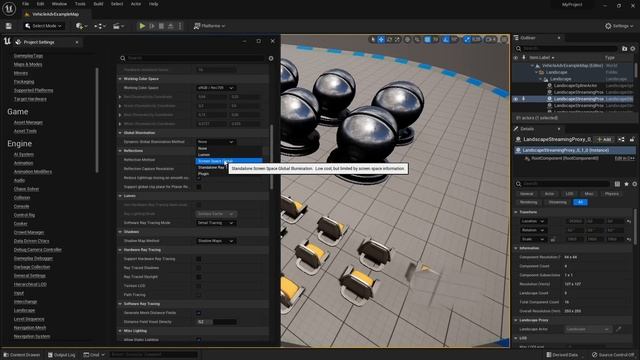
Task: Click the Unreal Engine logo at top left
Action: [9, 8]
